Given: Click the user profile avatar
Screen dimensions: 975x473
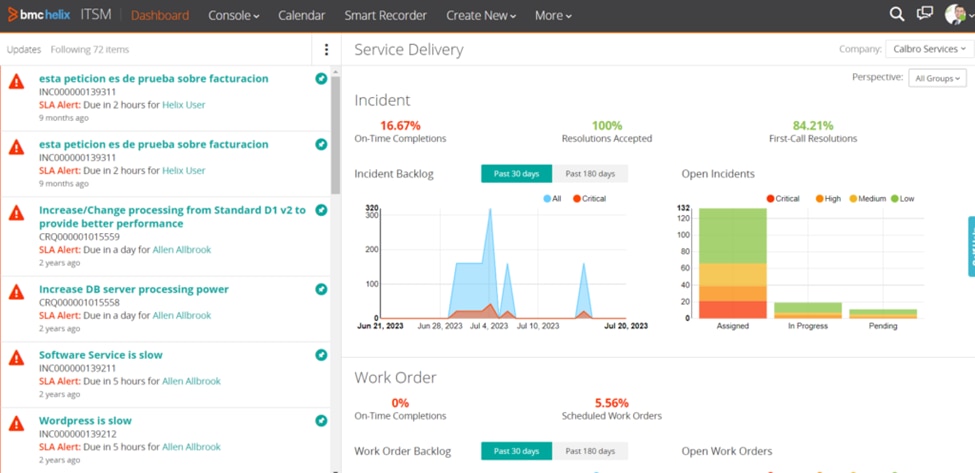Looking at the screenshot, I should click(955, 14).
